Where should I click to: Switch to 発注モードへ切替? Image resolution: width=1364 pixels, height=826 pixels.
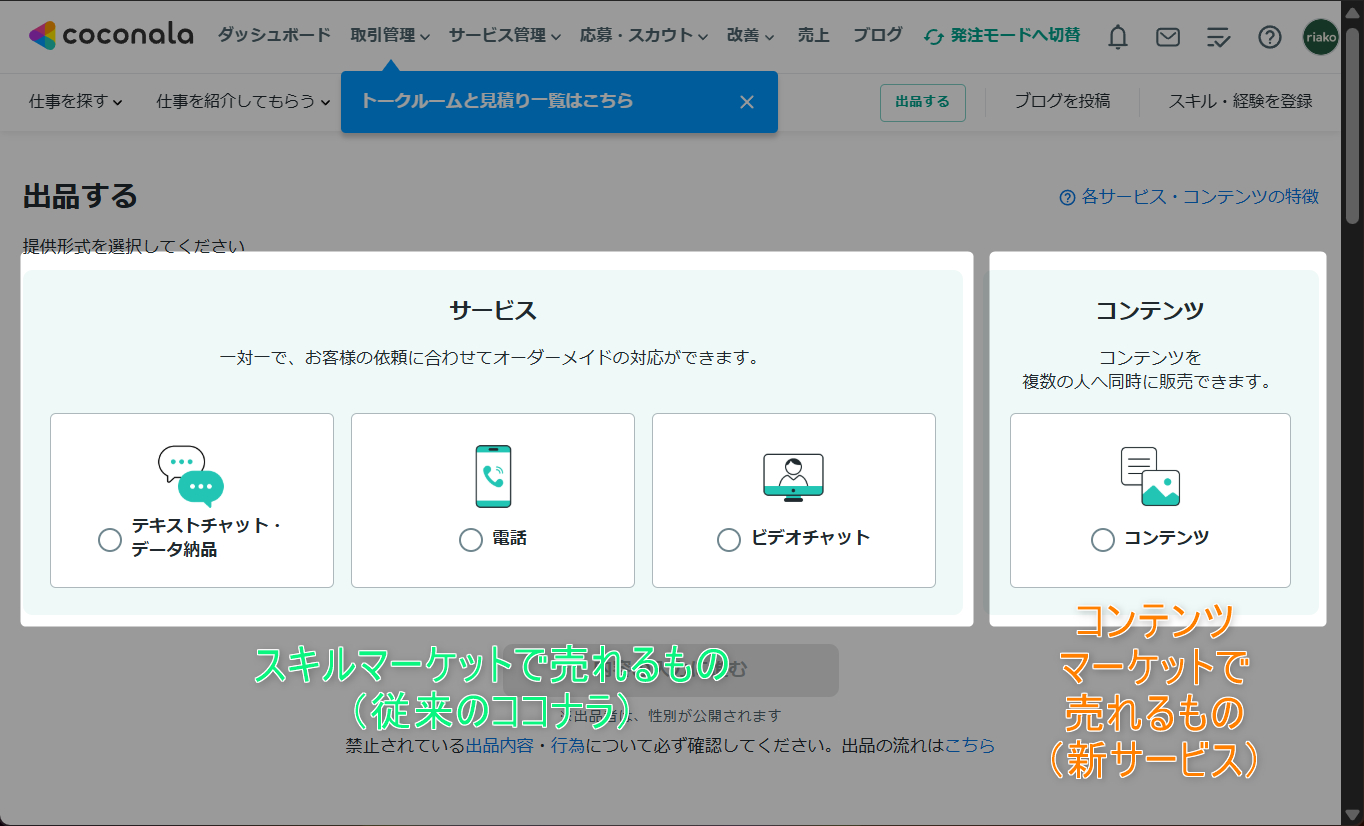pos(1002,35)
